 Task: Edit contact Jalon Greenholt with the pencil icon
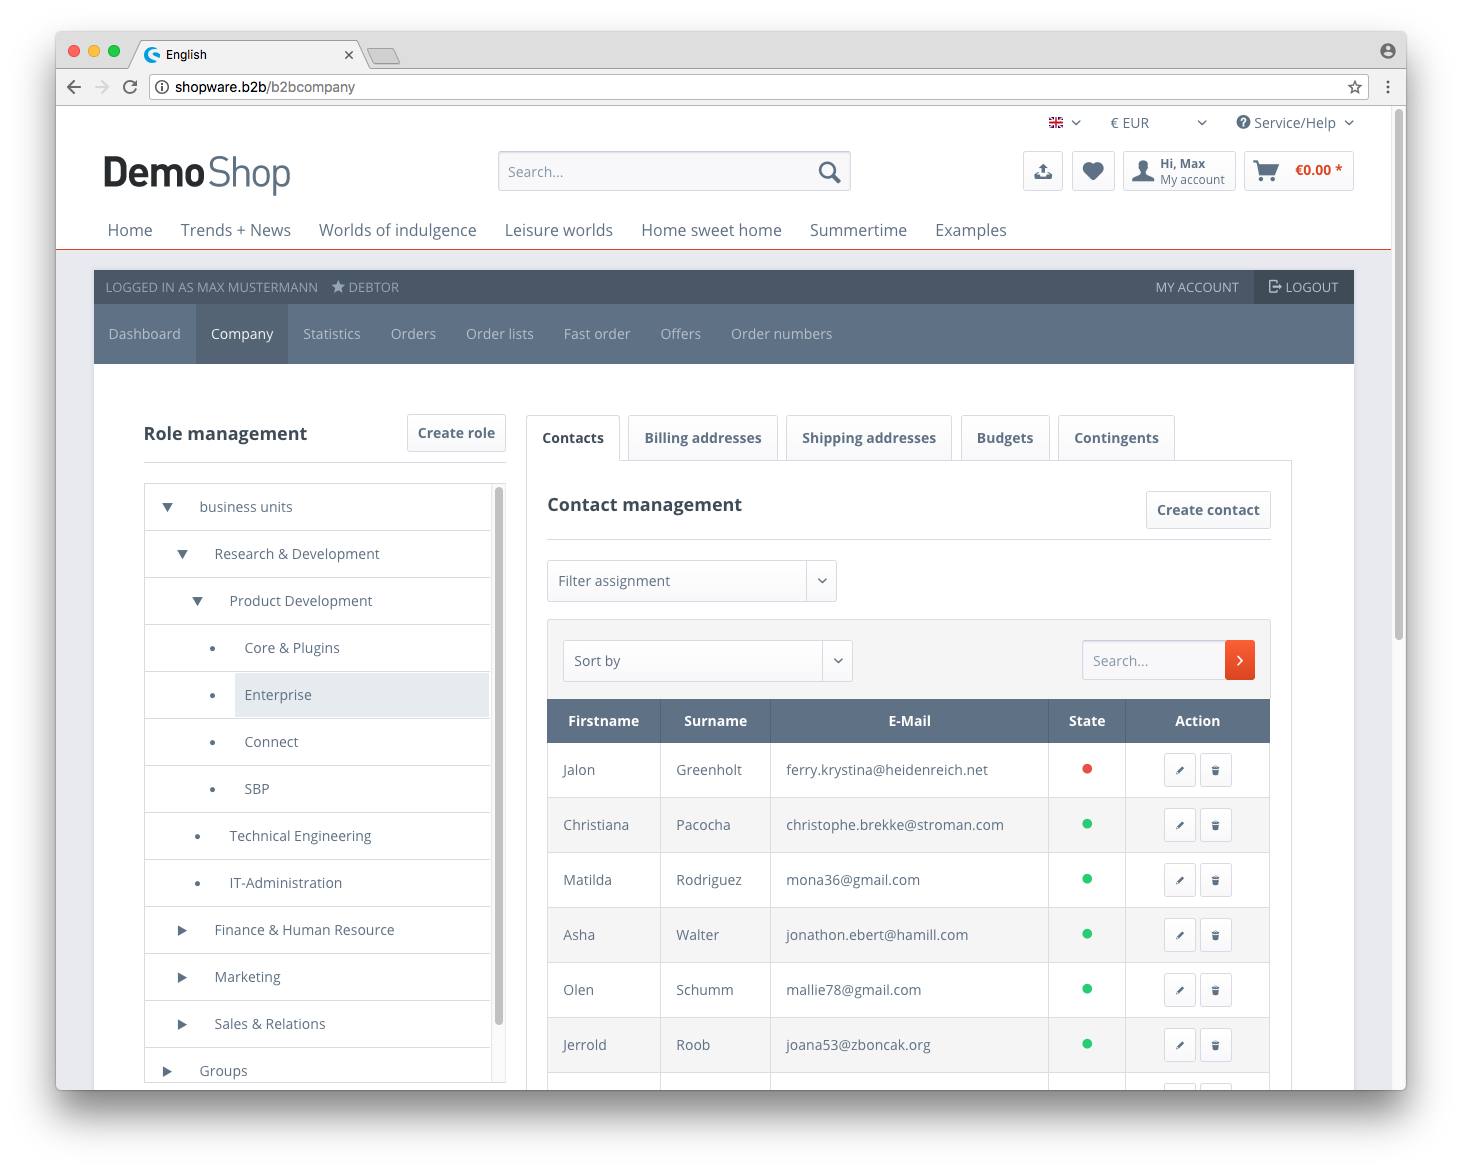(x=1180, y=770)
